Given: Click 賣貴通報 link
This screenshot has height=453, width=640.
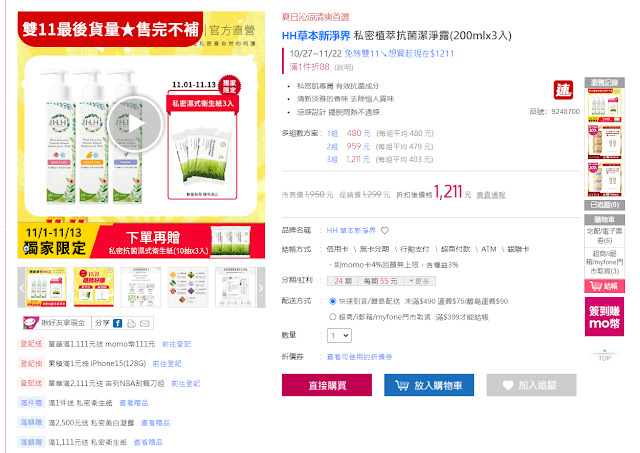Looking at the screenshot, I should pyautogui.click(x=491, y=195).
